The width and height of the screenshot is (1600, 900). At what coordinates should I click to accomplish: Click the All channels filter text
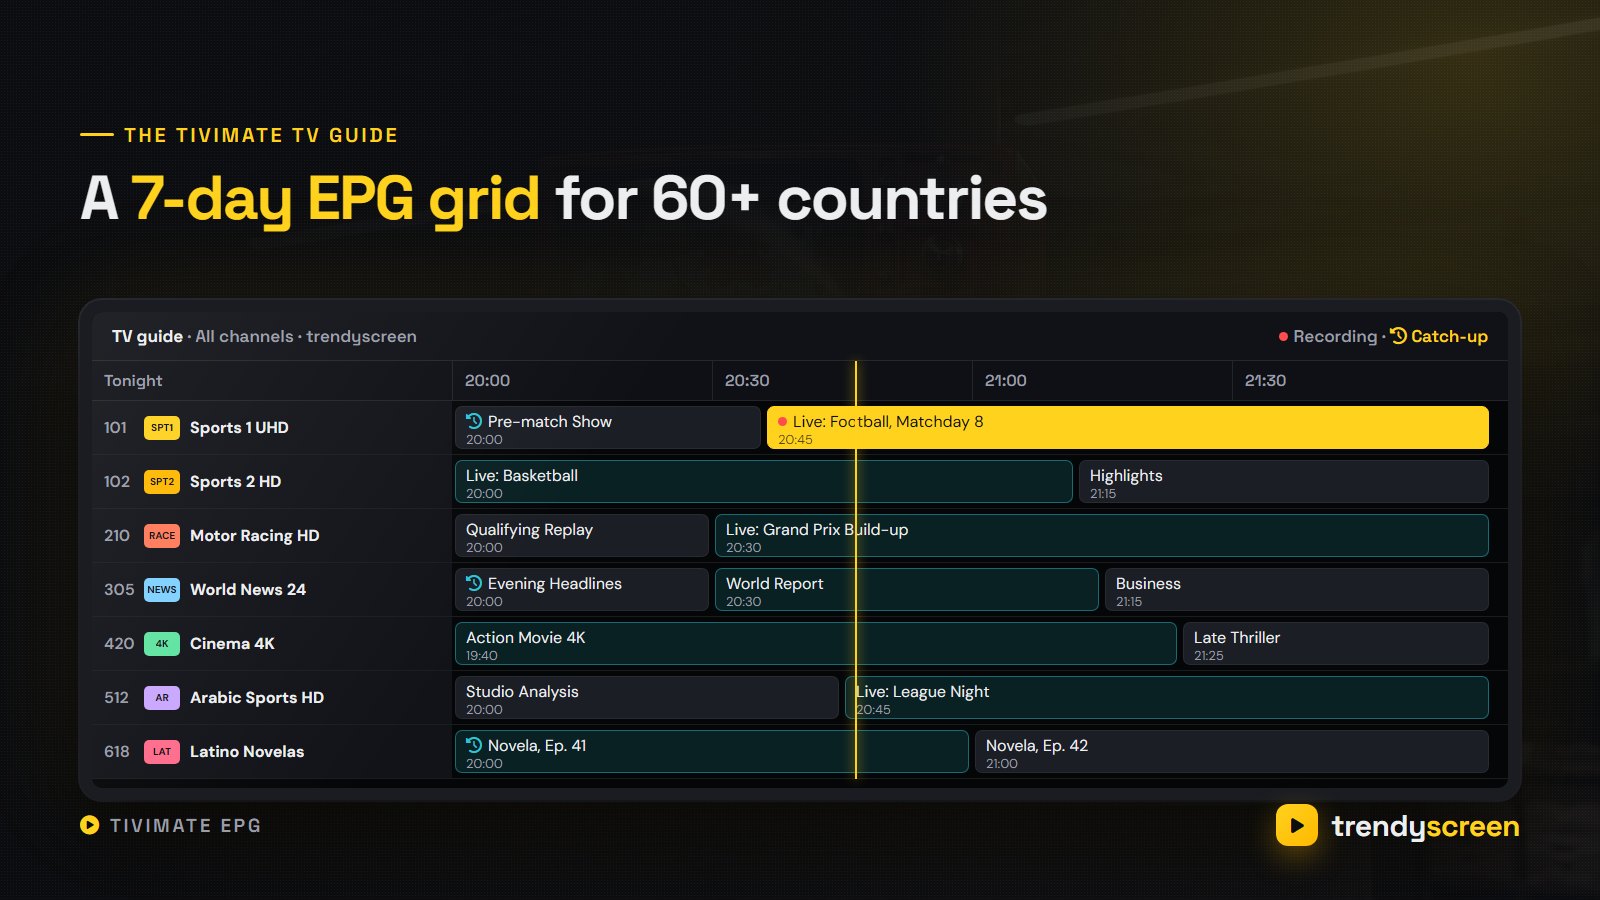point(244,337)
